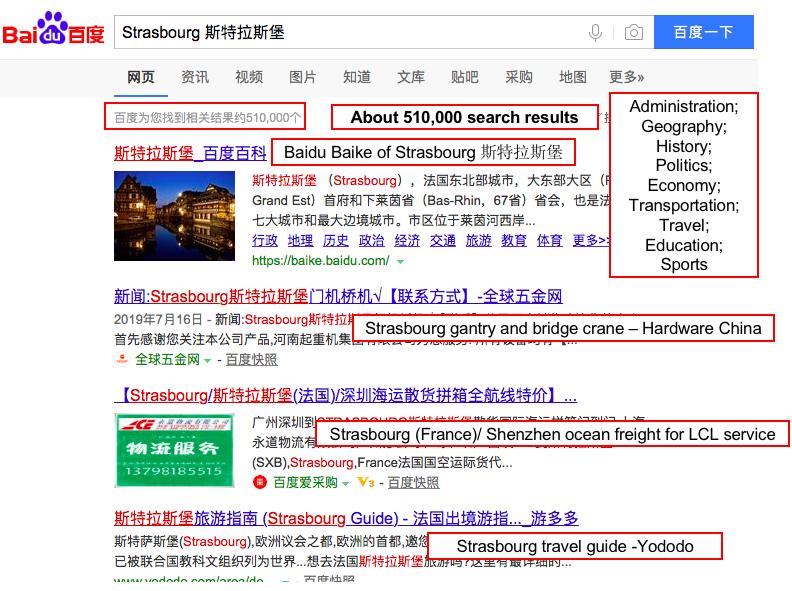Viewport: 792px width, 591px height.
Task: Open image search camera icon
Action: click(633, 32)
